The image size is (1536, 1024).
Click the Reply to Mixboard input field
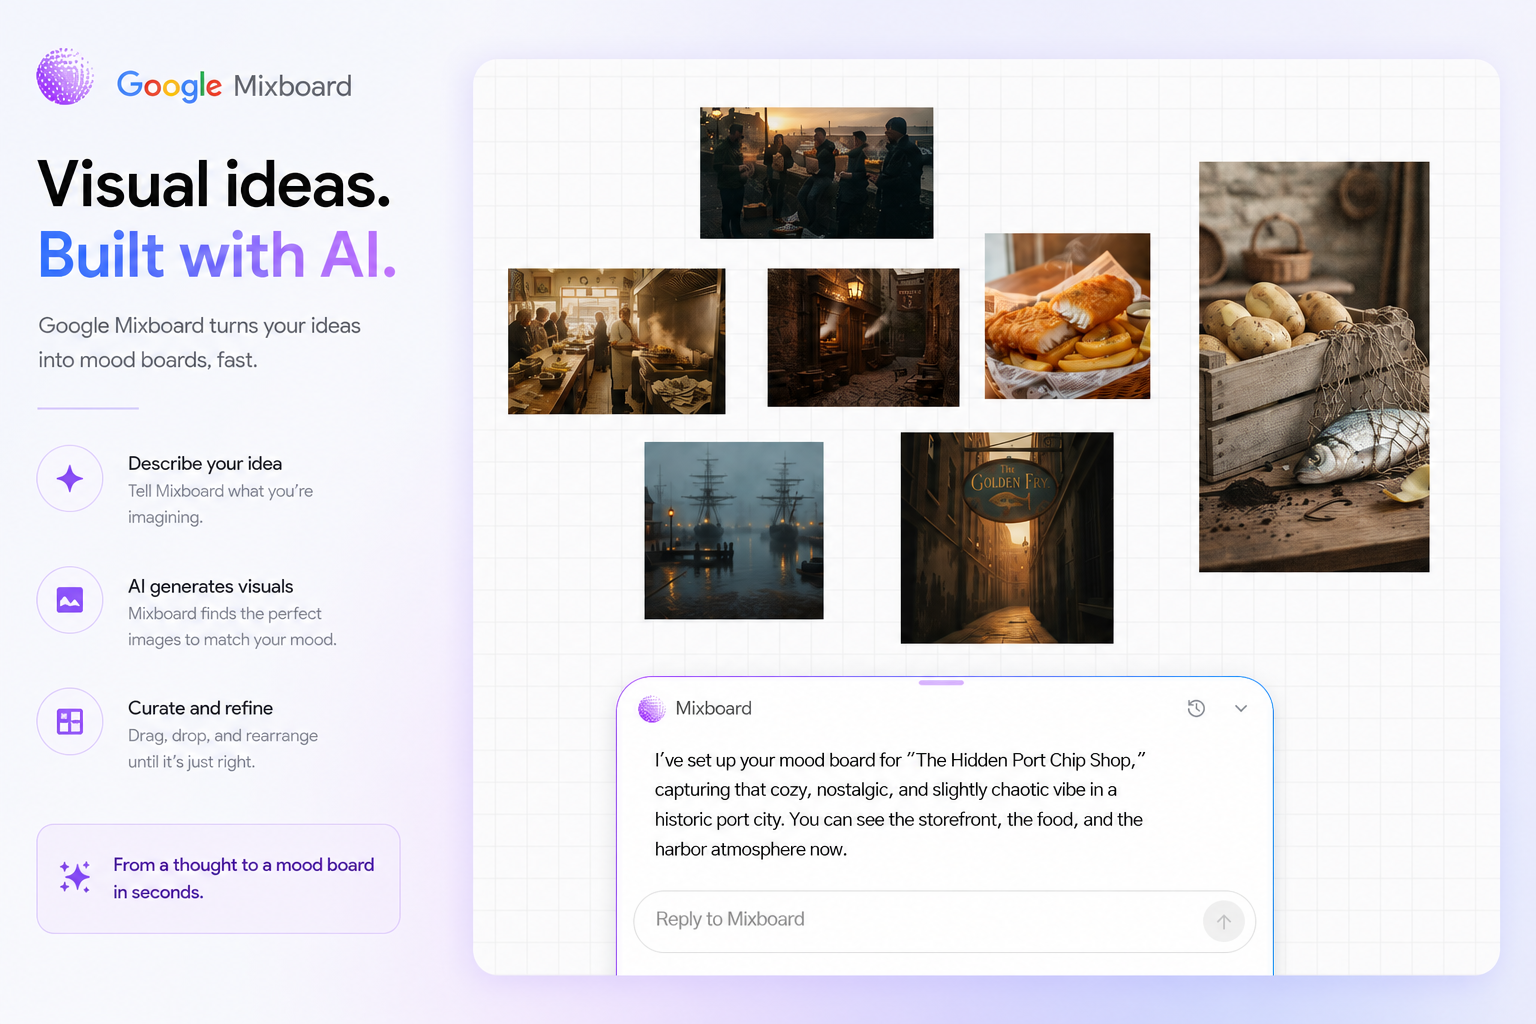tap(944, 921)
